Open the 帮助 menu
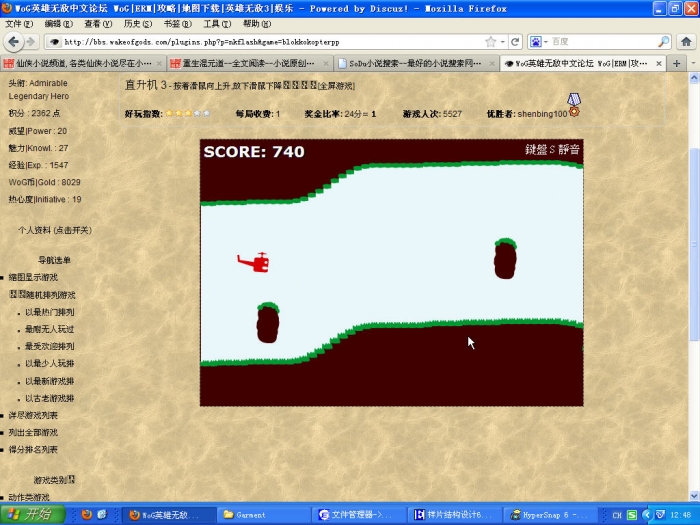 [257, 24]
